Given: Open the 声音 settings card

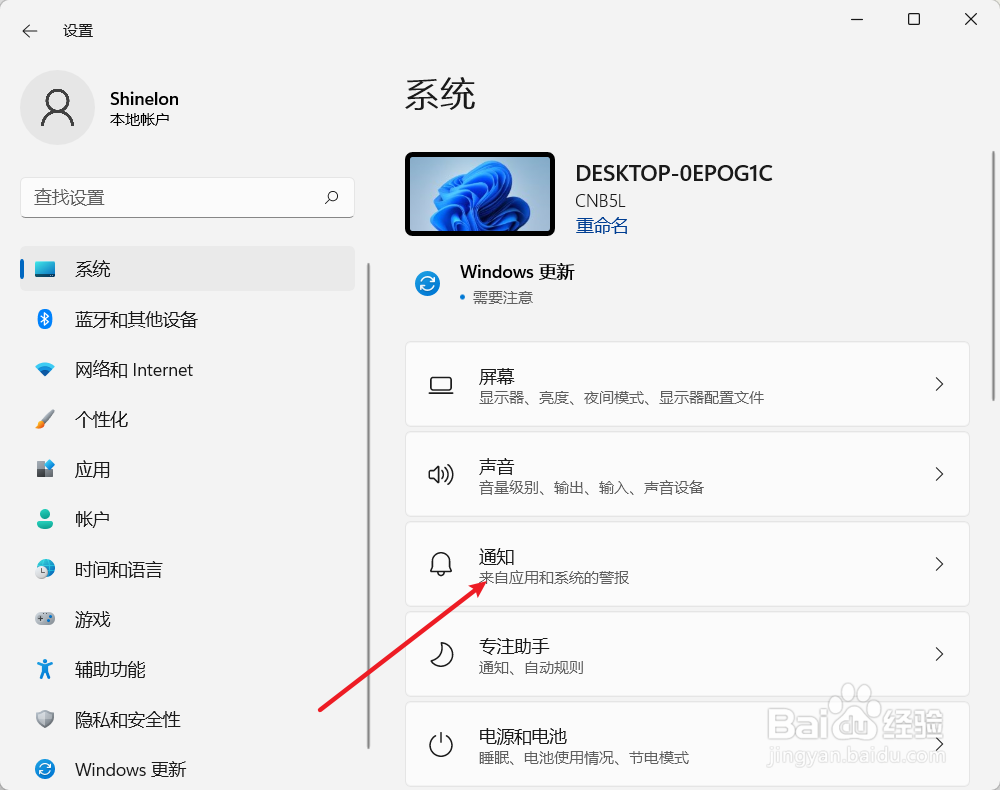Looking at the screenshot, I should [x=687, y=474].
